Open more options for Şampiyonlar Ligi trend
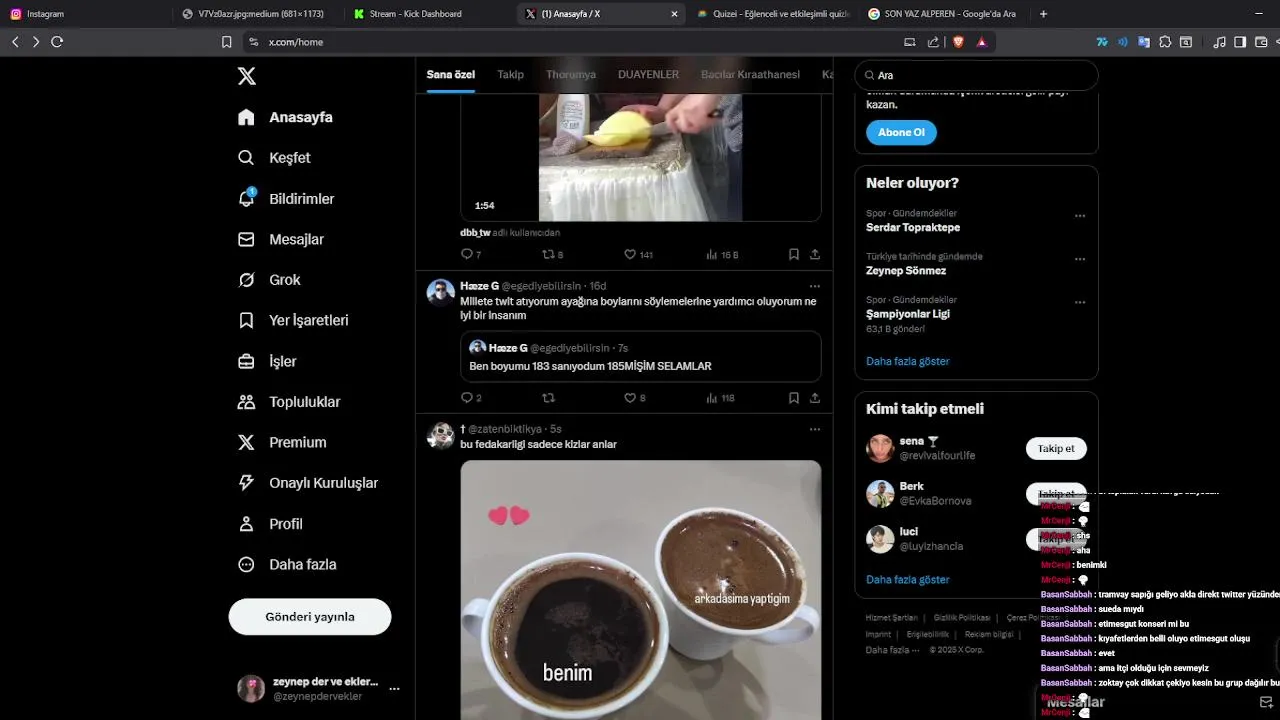Screen dimensions: 1280x720 (x=1080, y=302)
